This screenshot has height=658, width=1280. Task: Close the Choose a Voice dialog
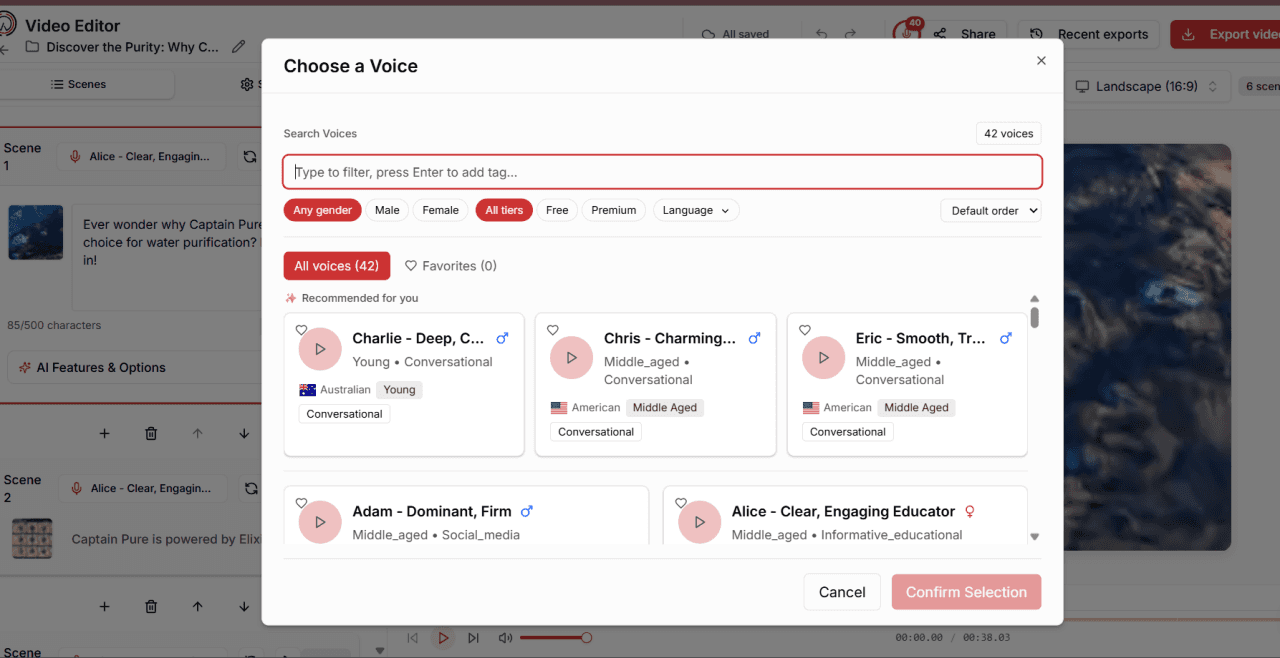1041,61
